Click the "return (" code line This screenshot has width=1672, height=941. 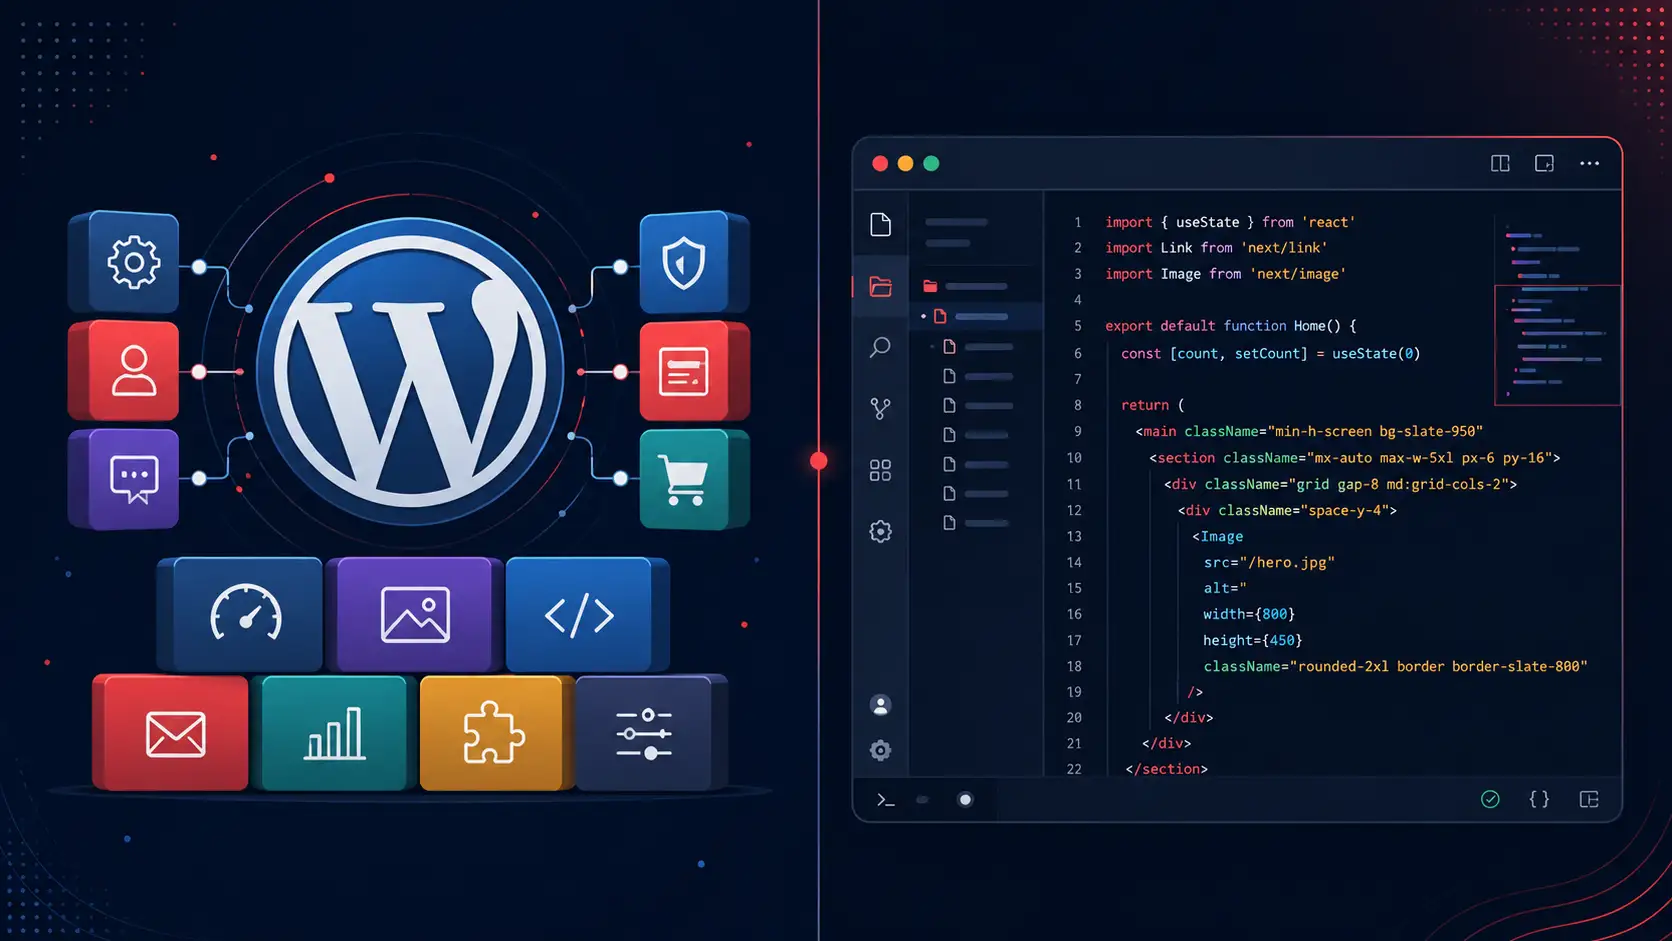tap(1152, 405)
